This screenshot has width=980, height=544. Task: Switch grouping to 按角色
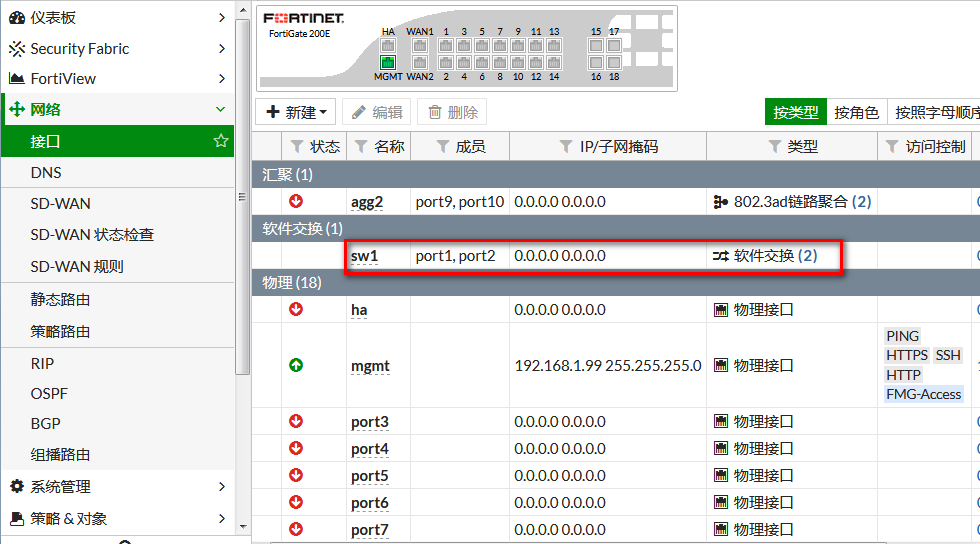[x=856, y=113]
